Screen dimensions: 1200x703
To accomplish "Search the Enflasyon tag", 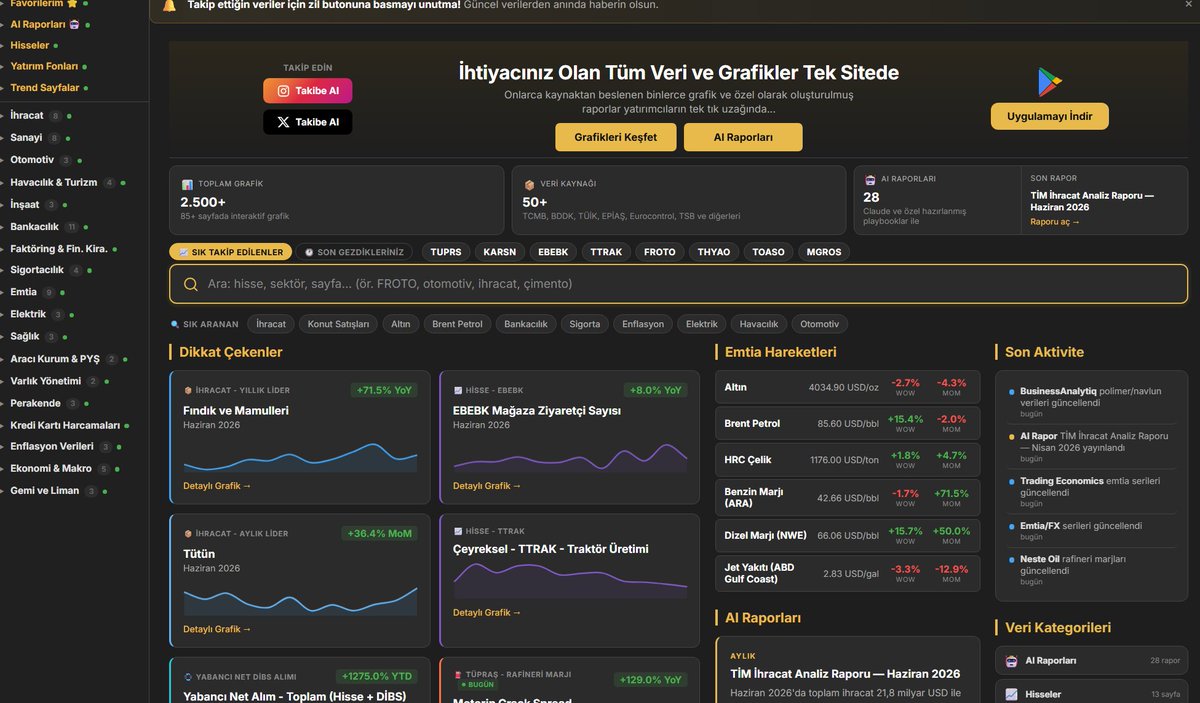I will 643,324.
